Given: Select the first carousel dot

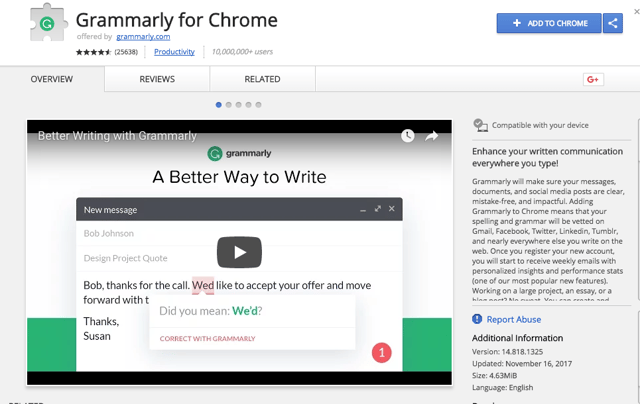Looking at the screenshot, I should point(218,105).
